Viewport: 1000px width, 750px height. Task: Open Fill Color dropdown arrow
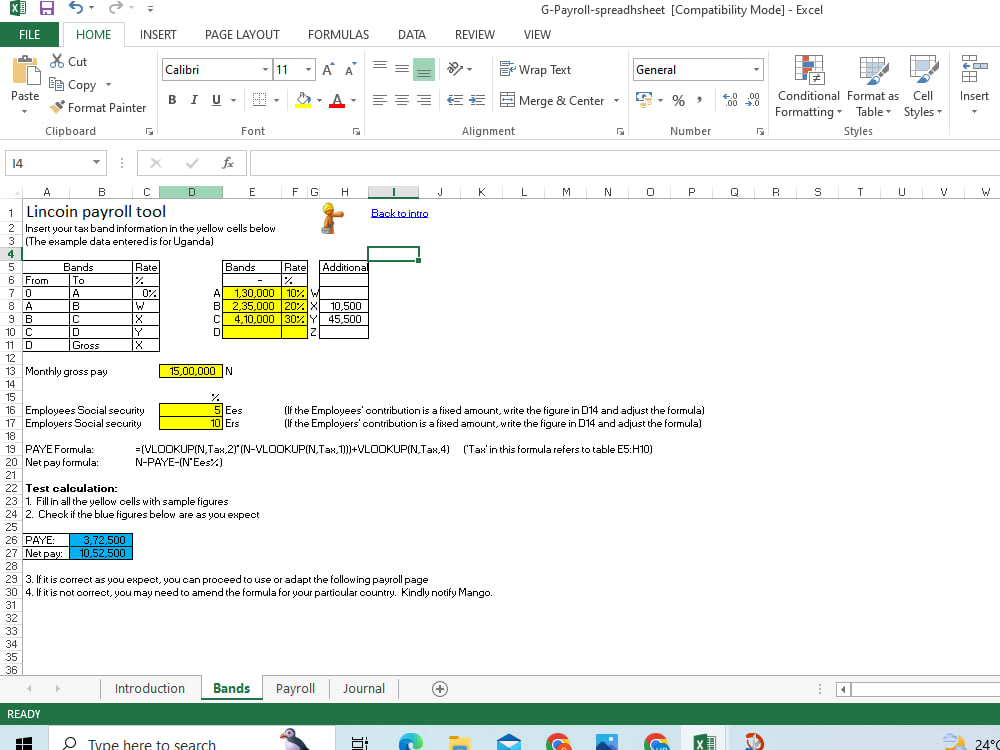(319, 101)
